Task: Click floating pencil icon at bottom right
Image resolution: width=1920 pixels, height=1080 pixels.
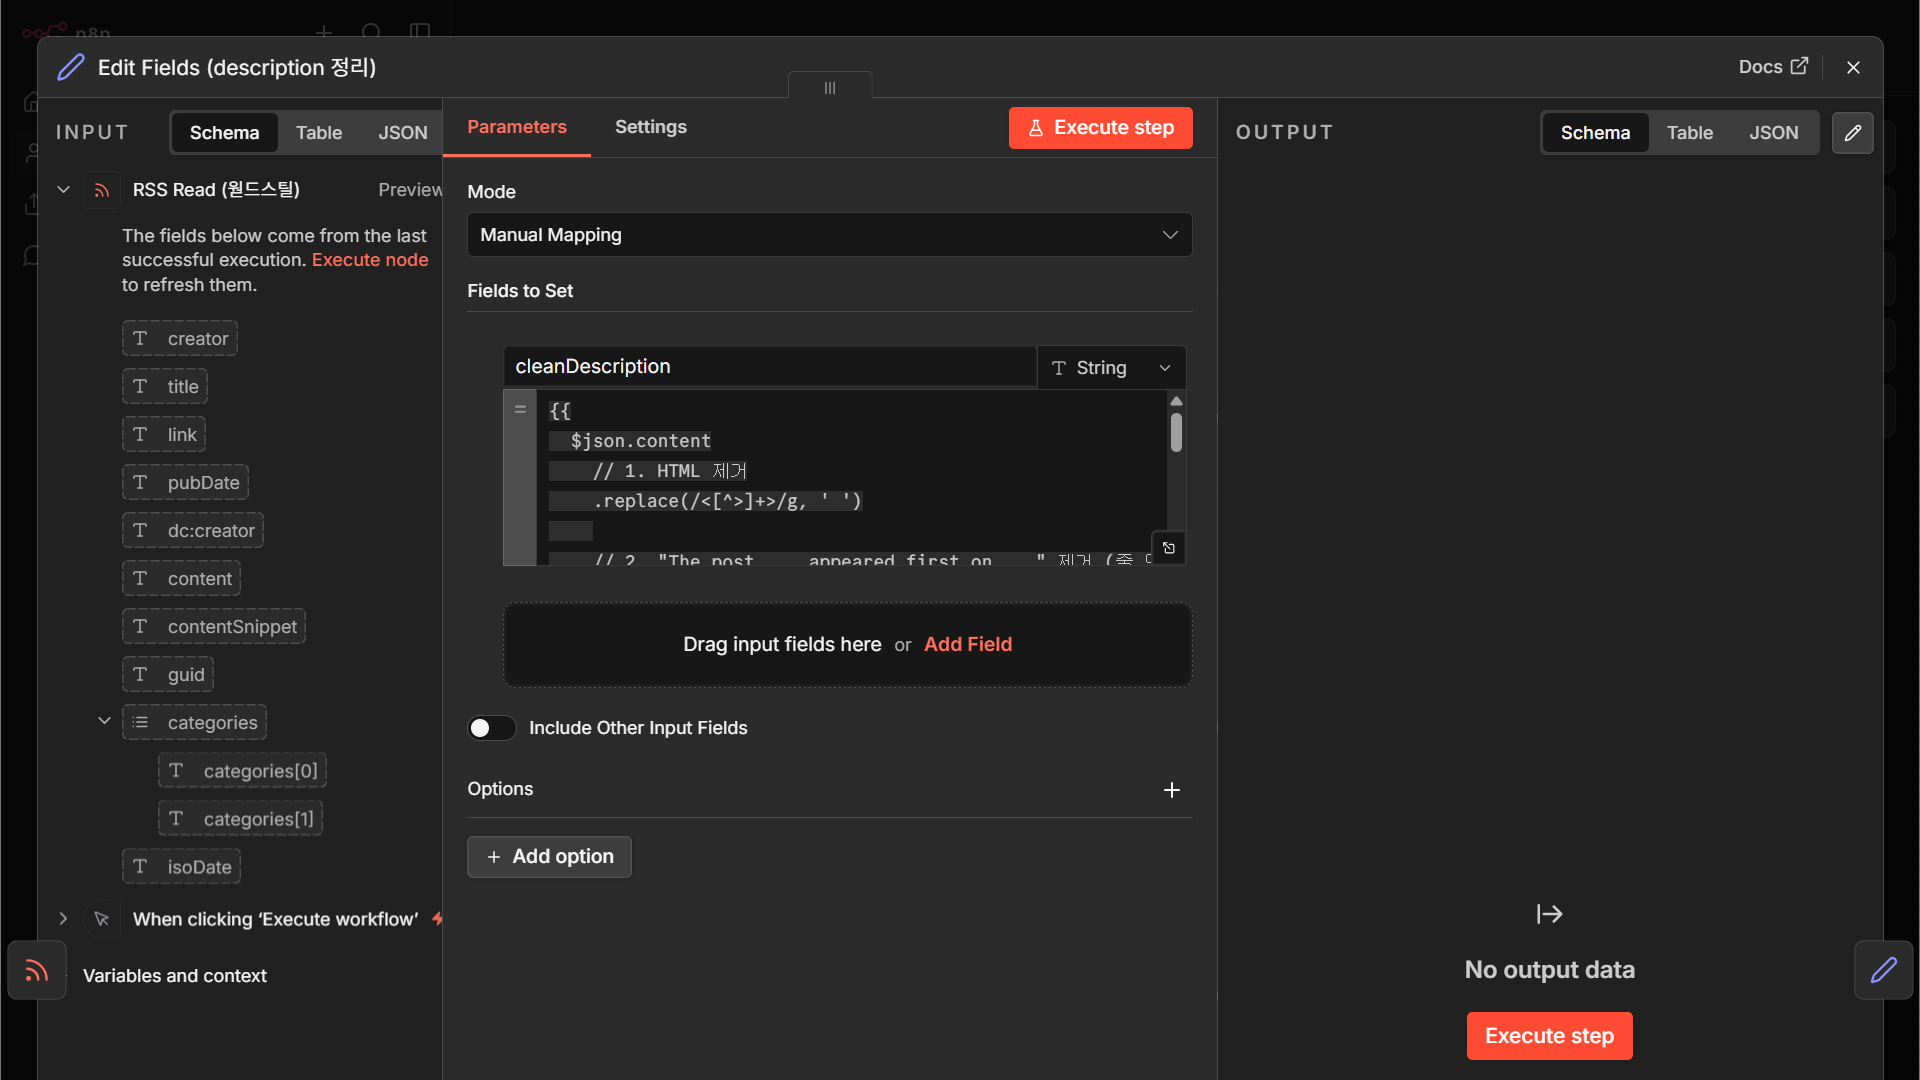Action: pos(1884,970)
